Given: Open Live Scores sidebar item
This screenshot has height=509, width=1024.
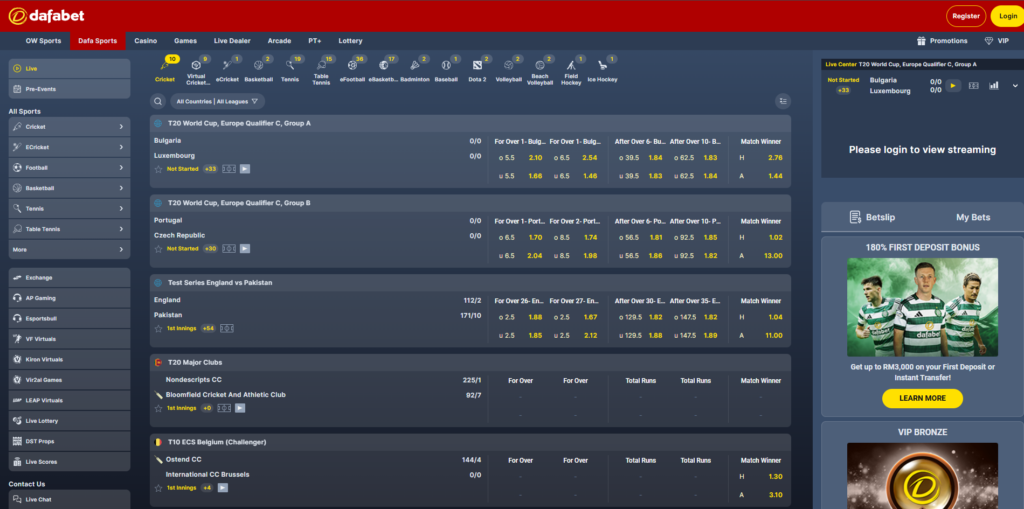Looking at the screenshot, I should 69,461.
